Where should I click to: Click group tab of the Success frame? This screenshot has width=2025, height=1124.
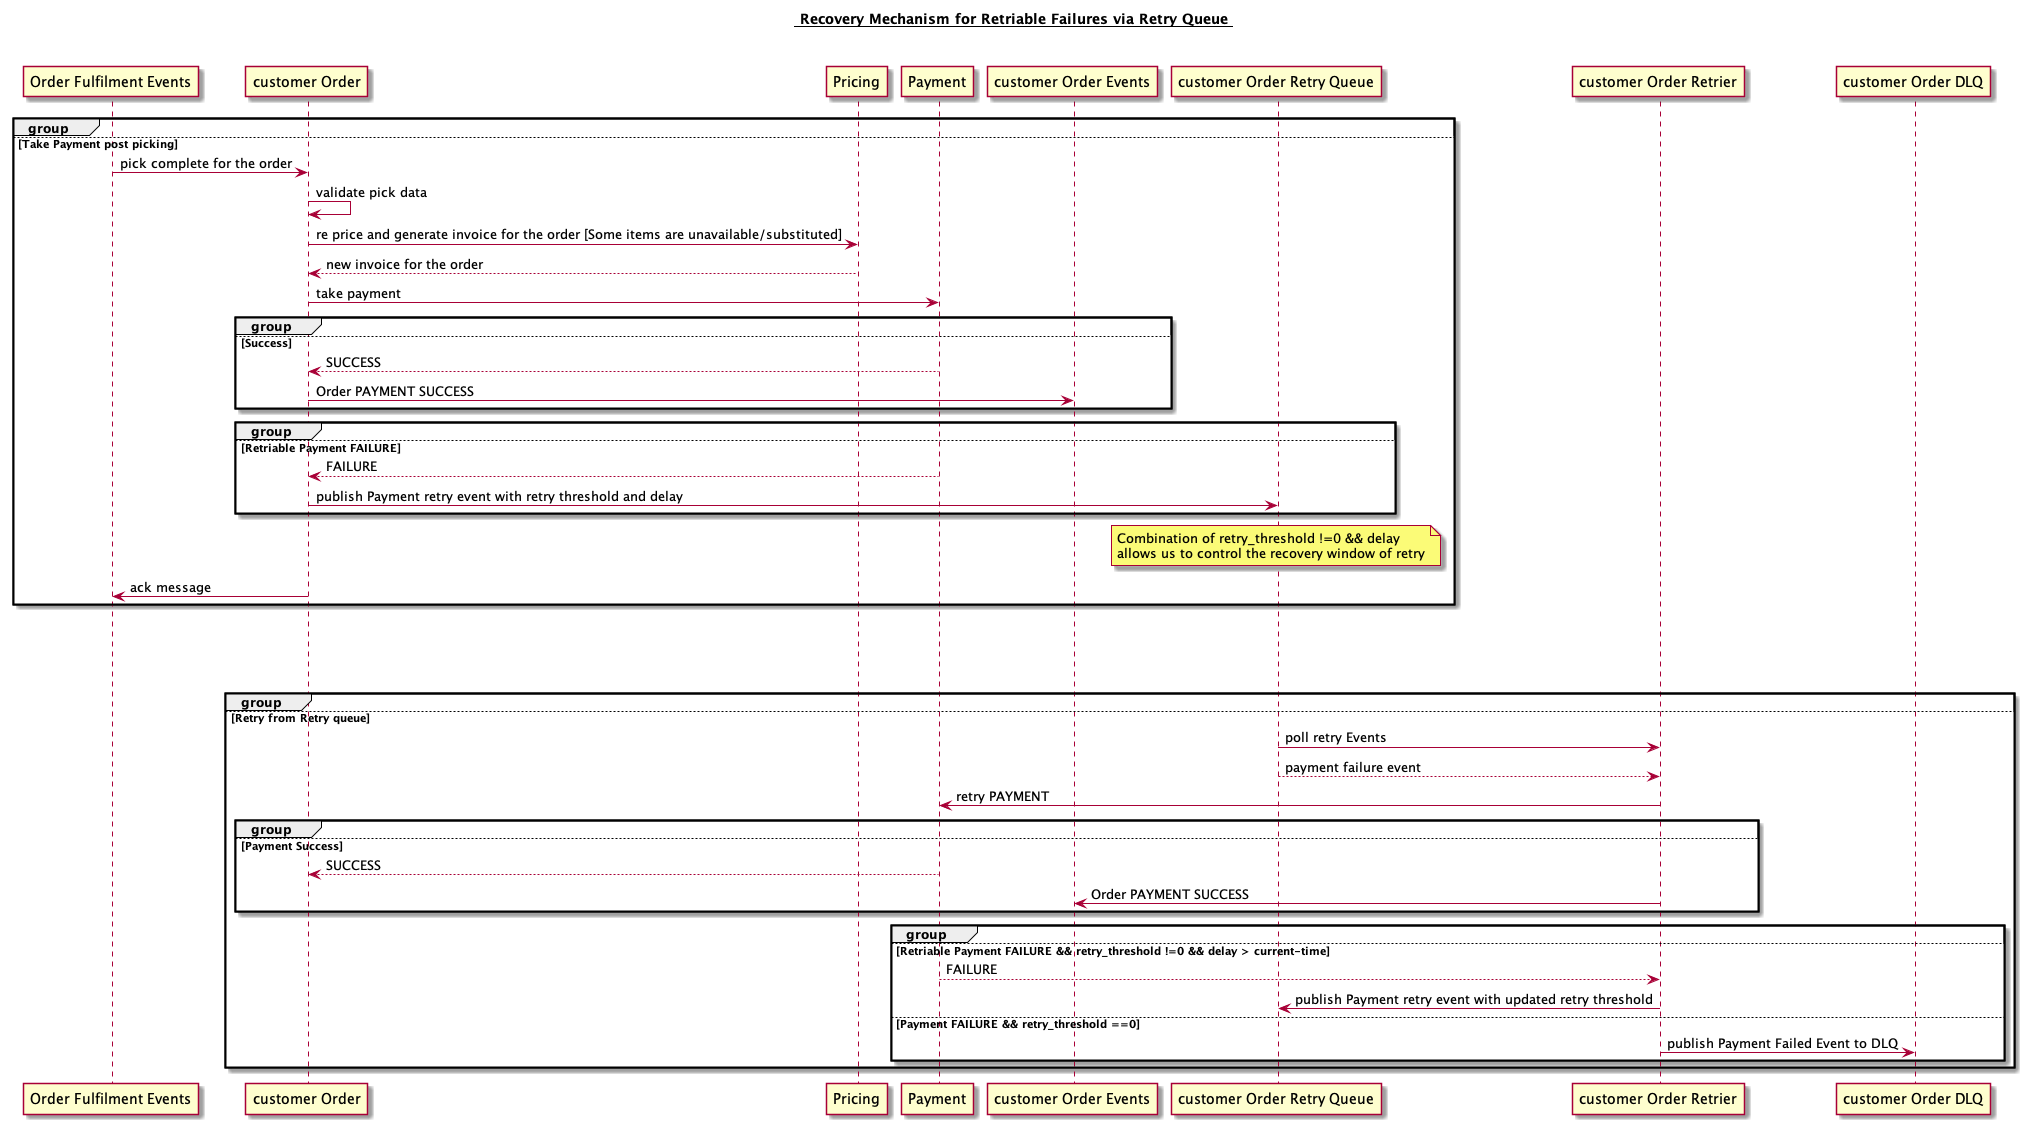[278, 326]
